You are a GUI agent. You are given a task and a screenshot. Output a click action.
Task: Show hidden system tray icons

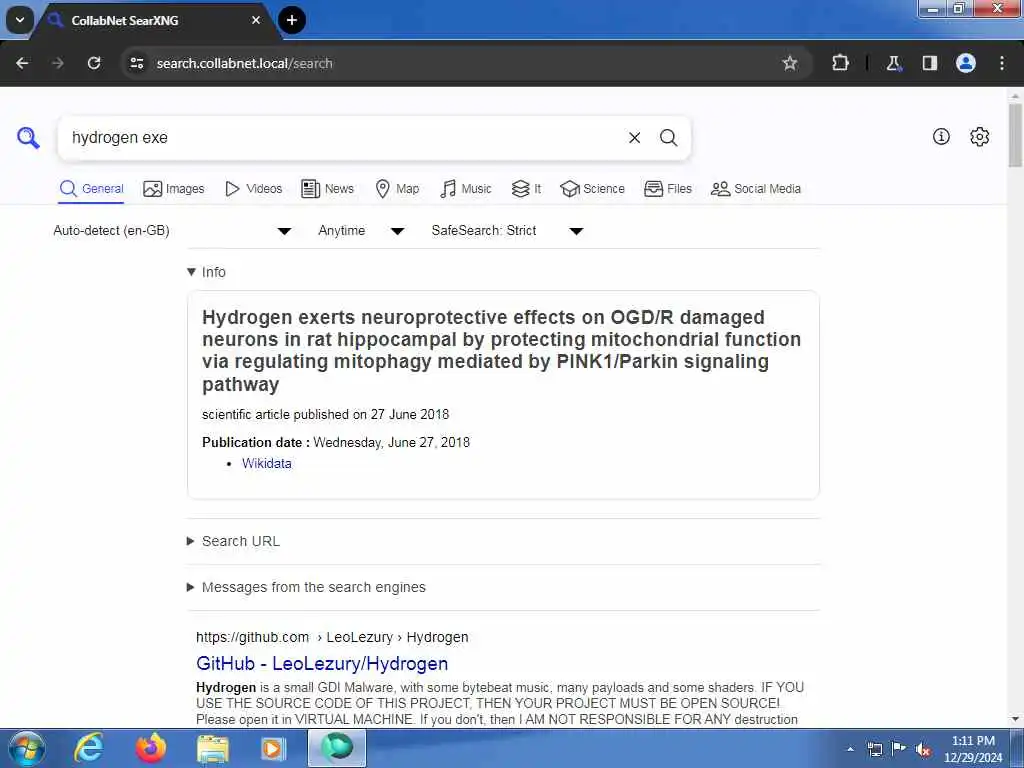pos(850,749)
